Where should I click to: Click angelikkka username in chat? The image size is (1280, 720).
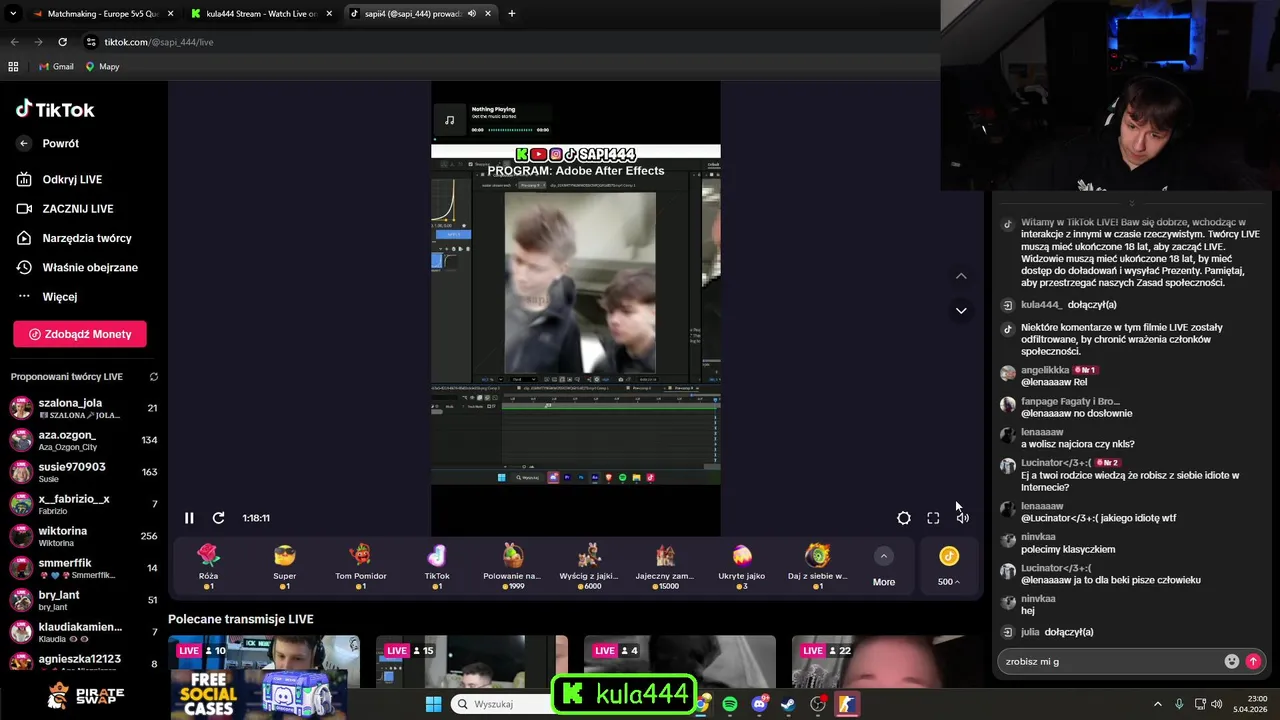pyautogui.click(x=1045, y=370)
